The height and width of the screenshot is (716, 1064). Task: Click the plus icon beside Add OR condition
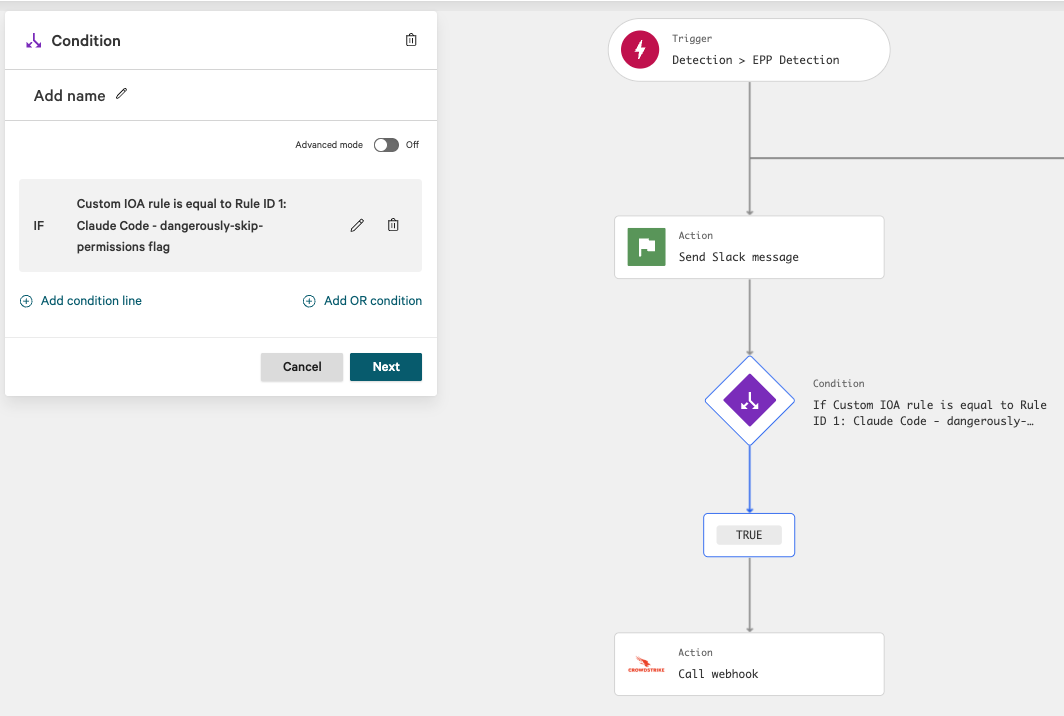coord(309,301)
